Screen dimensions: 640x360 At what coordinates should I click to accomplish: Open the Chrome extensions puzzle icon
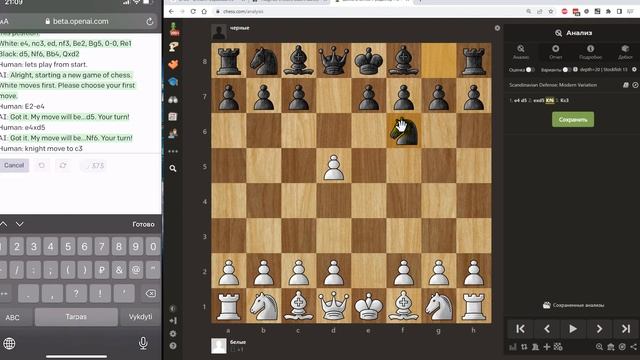[x=608, y=11]
